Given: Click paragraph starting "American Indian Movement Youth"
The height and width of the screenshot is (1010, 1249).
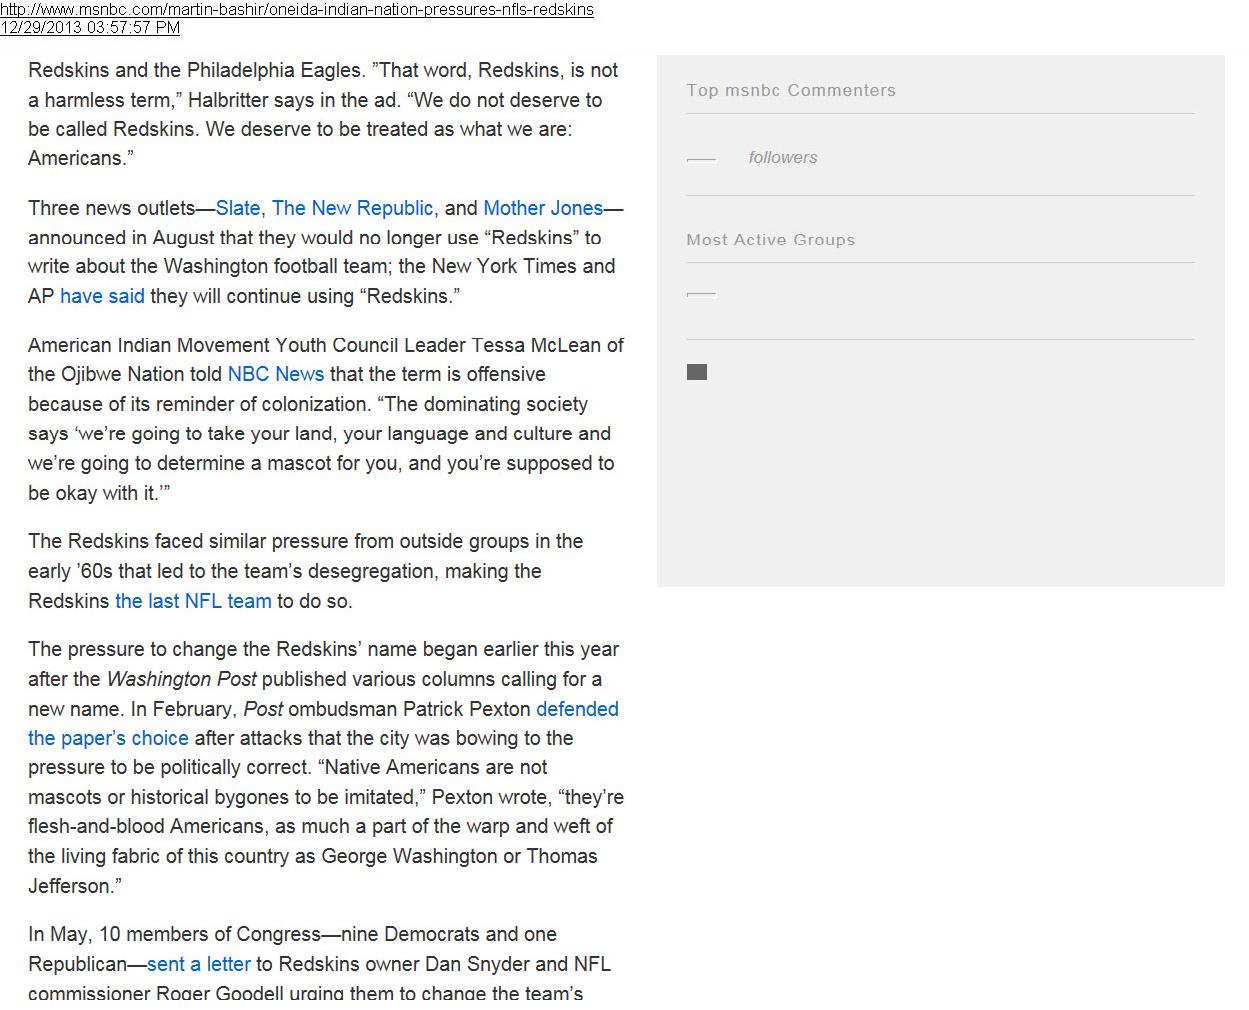Looking at the screenshot, I should [325, 419].
